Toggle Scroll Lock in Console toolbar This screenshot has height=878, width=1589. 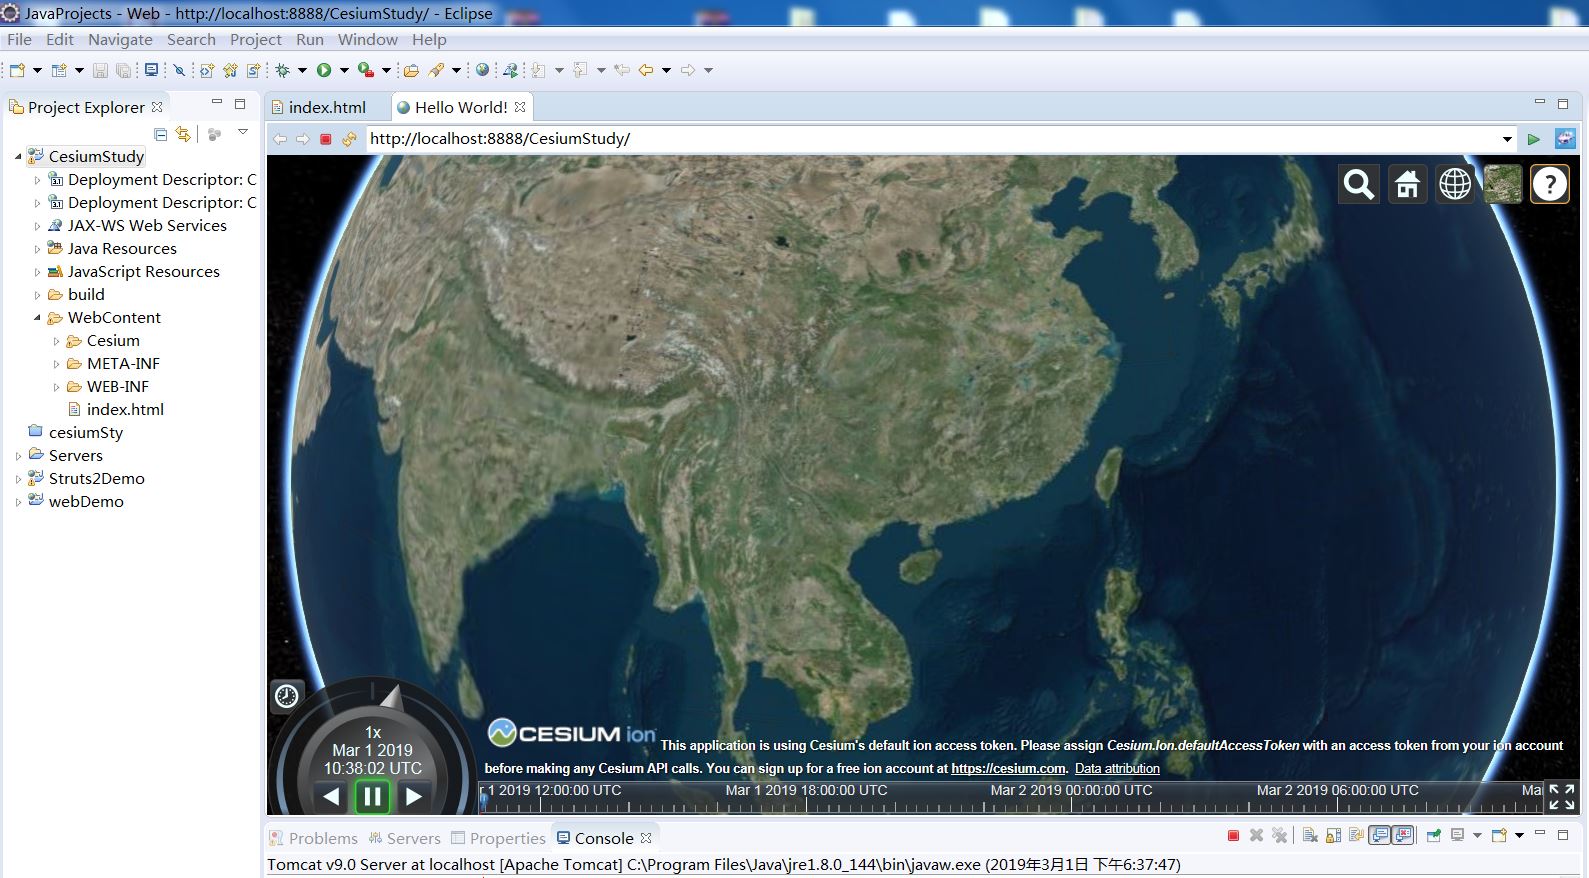[1333, 836]
